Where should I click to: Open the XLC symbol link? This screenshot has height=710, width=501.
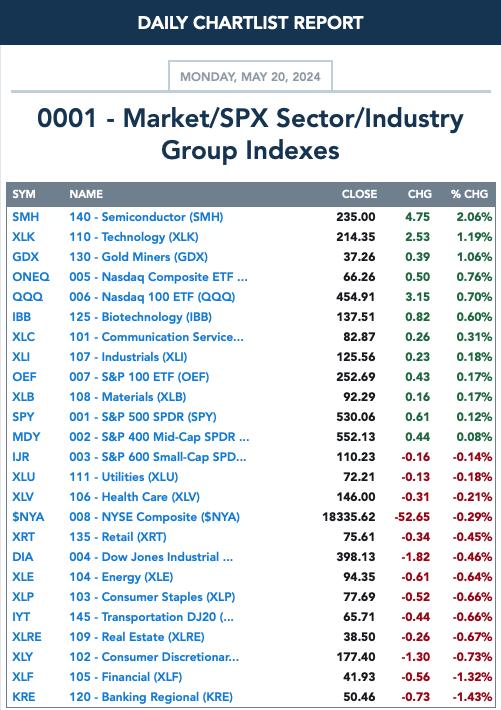click(x=24, y=337)
